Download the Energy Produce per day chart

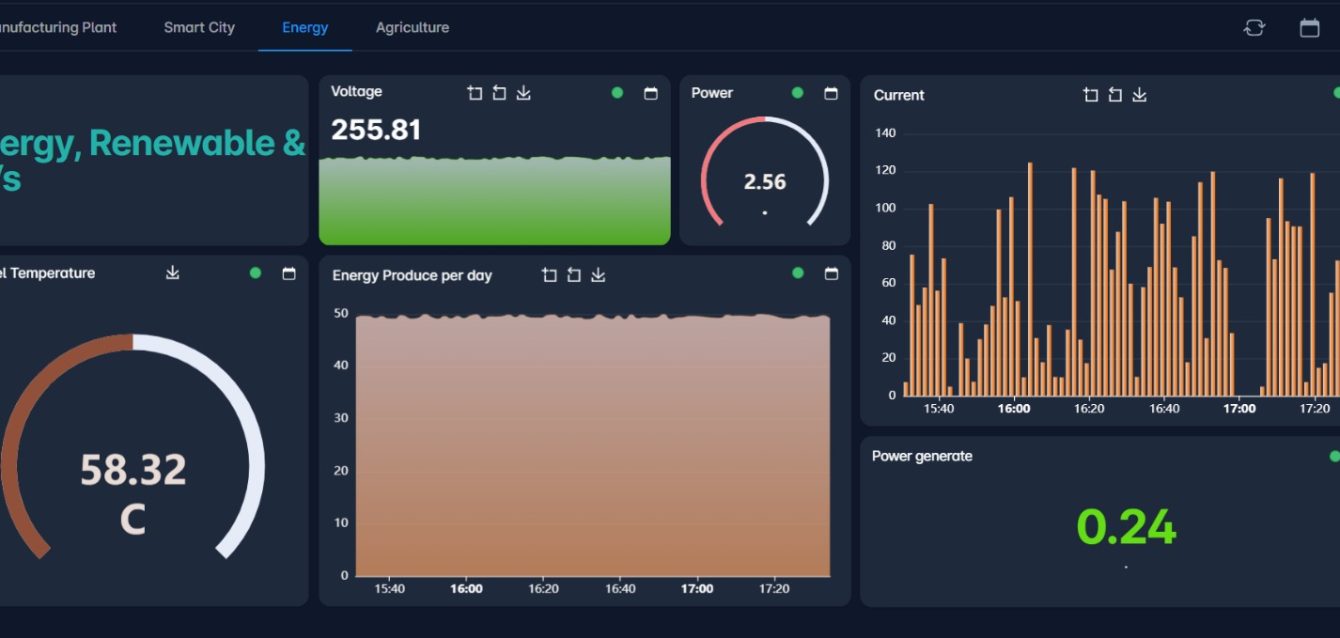pyautogui.click(x=598, y=275)
